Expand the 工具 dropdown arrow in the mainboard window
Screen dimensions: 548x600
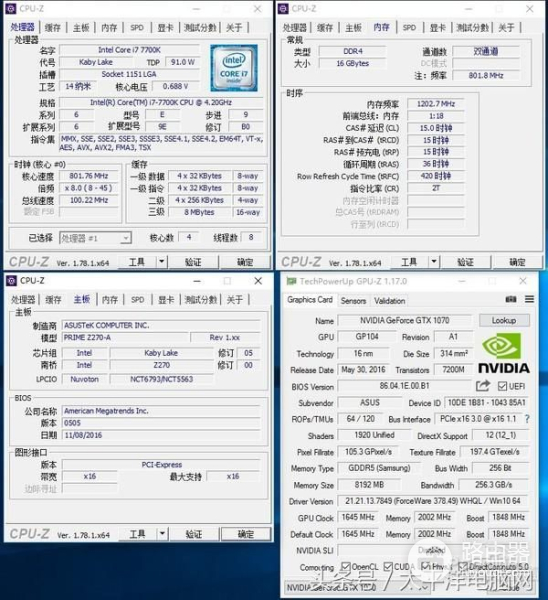click(162, 533)
